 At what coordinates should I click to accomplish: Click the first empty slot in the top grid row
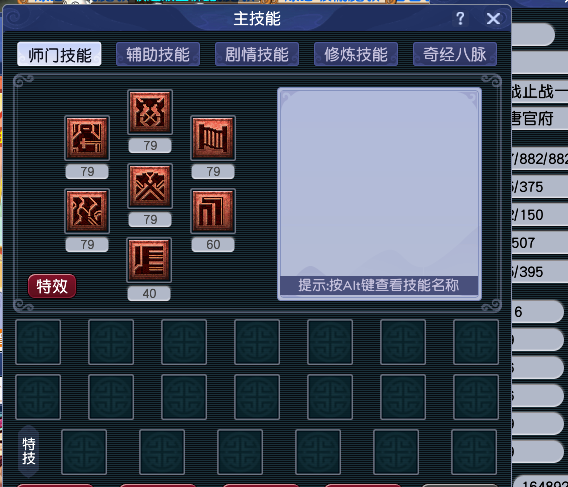(38, 342)
